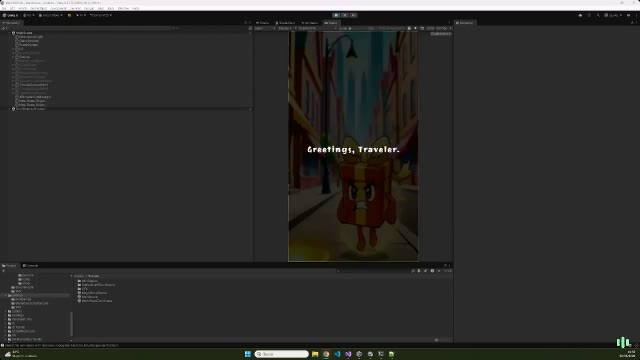Open Visual Studio Code from the taskbar
This screenshot has width=640, height=360.
pos(337,354)
